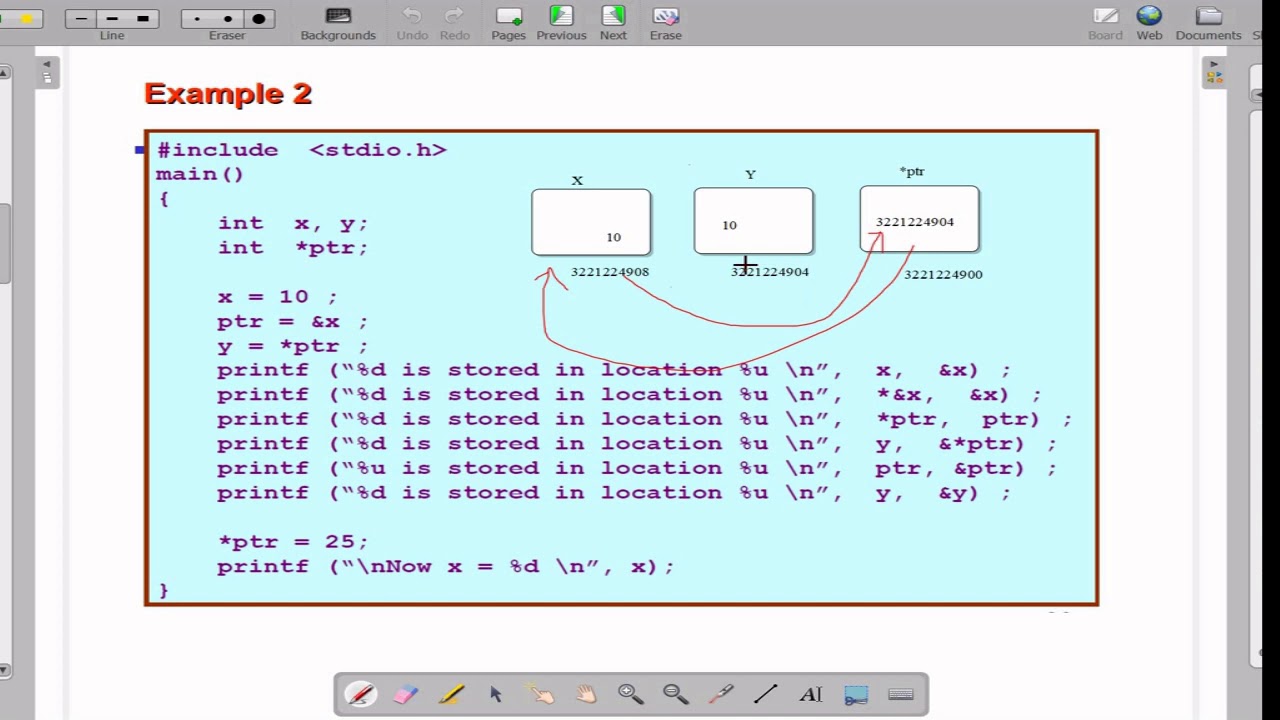Choose the arrow Selector tool
This screenshot has height=720, width=1280.
[x=496, y=694]
